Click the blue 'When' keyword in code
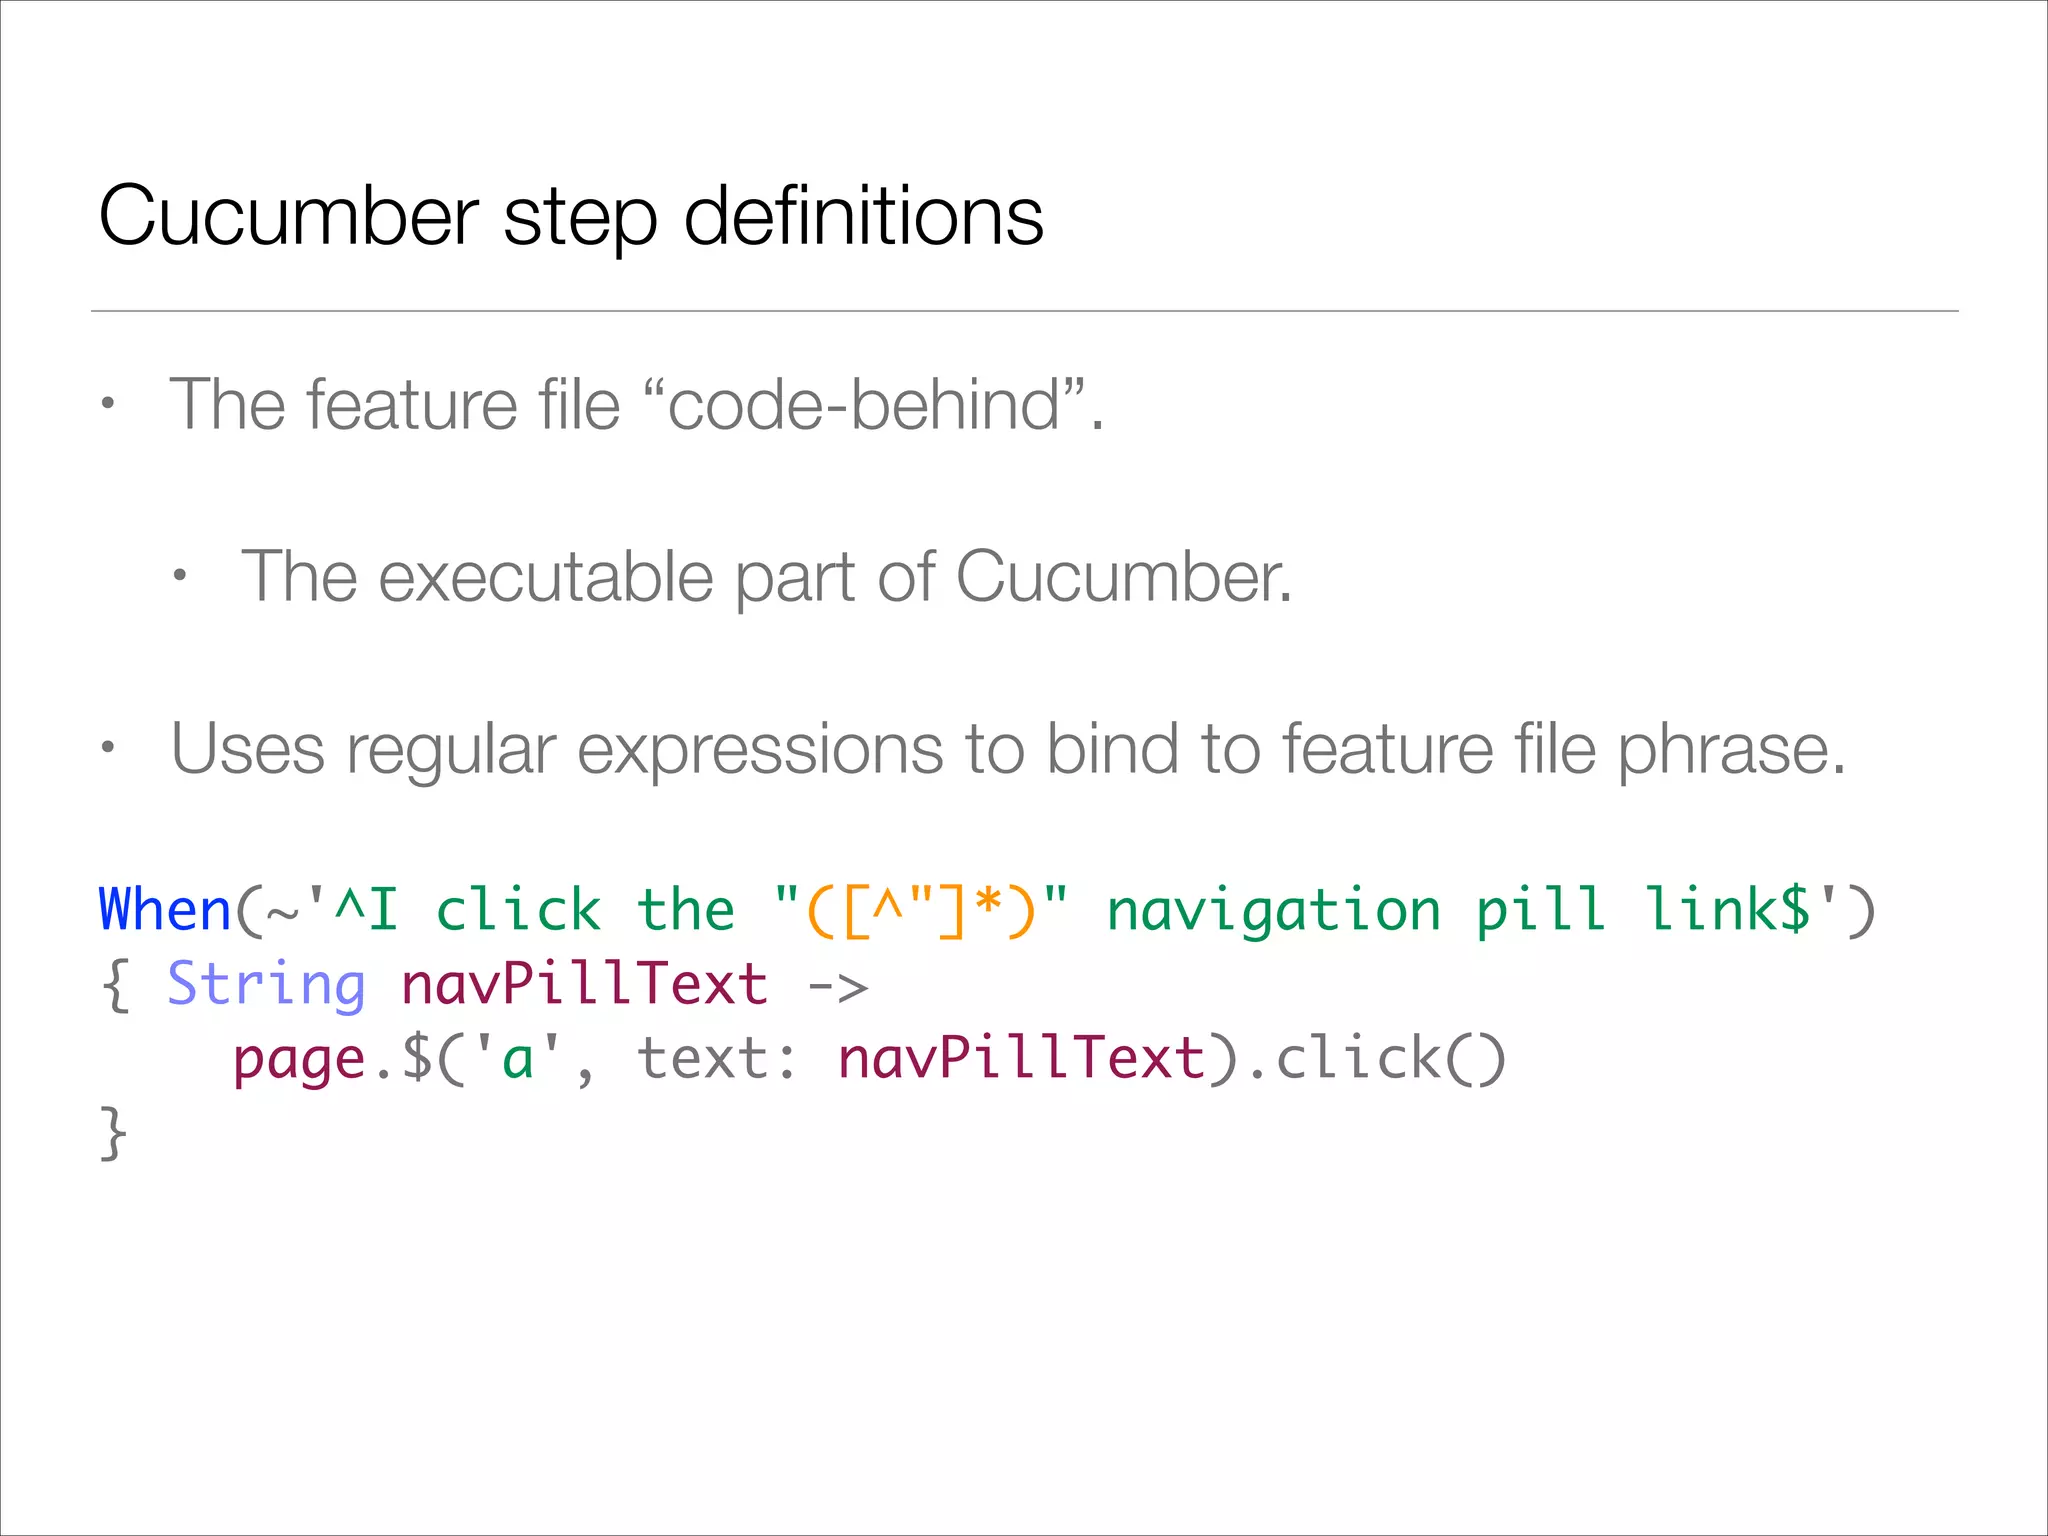This screenshot has height=1536, width=2048. 164,910
